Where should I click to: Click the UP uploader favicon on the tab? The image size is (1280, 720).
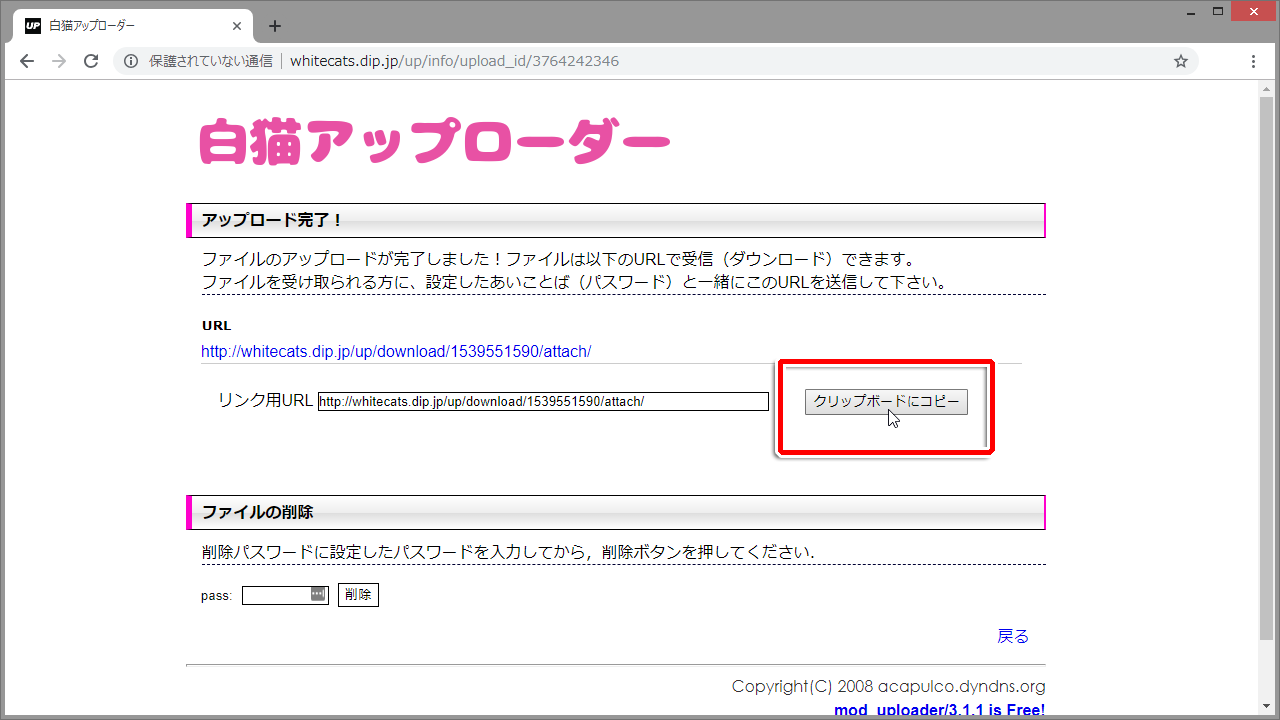pyautogui.click(x=32, y=25)
